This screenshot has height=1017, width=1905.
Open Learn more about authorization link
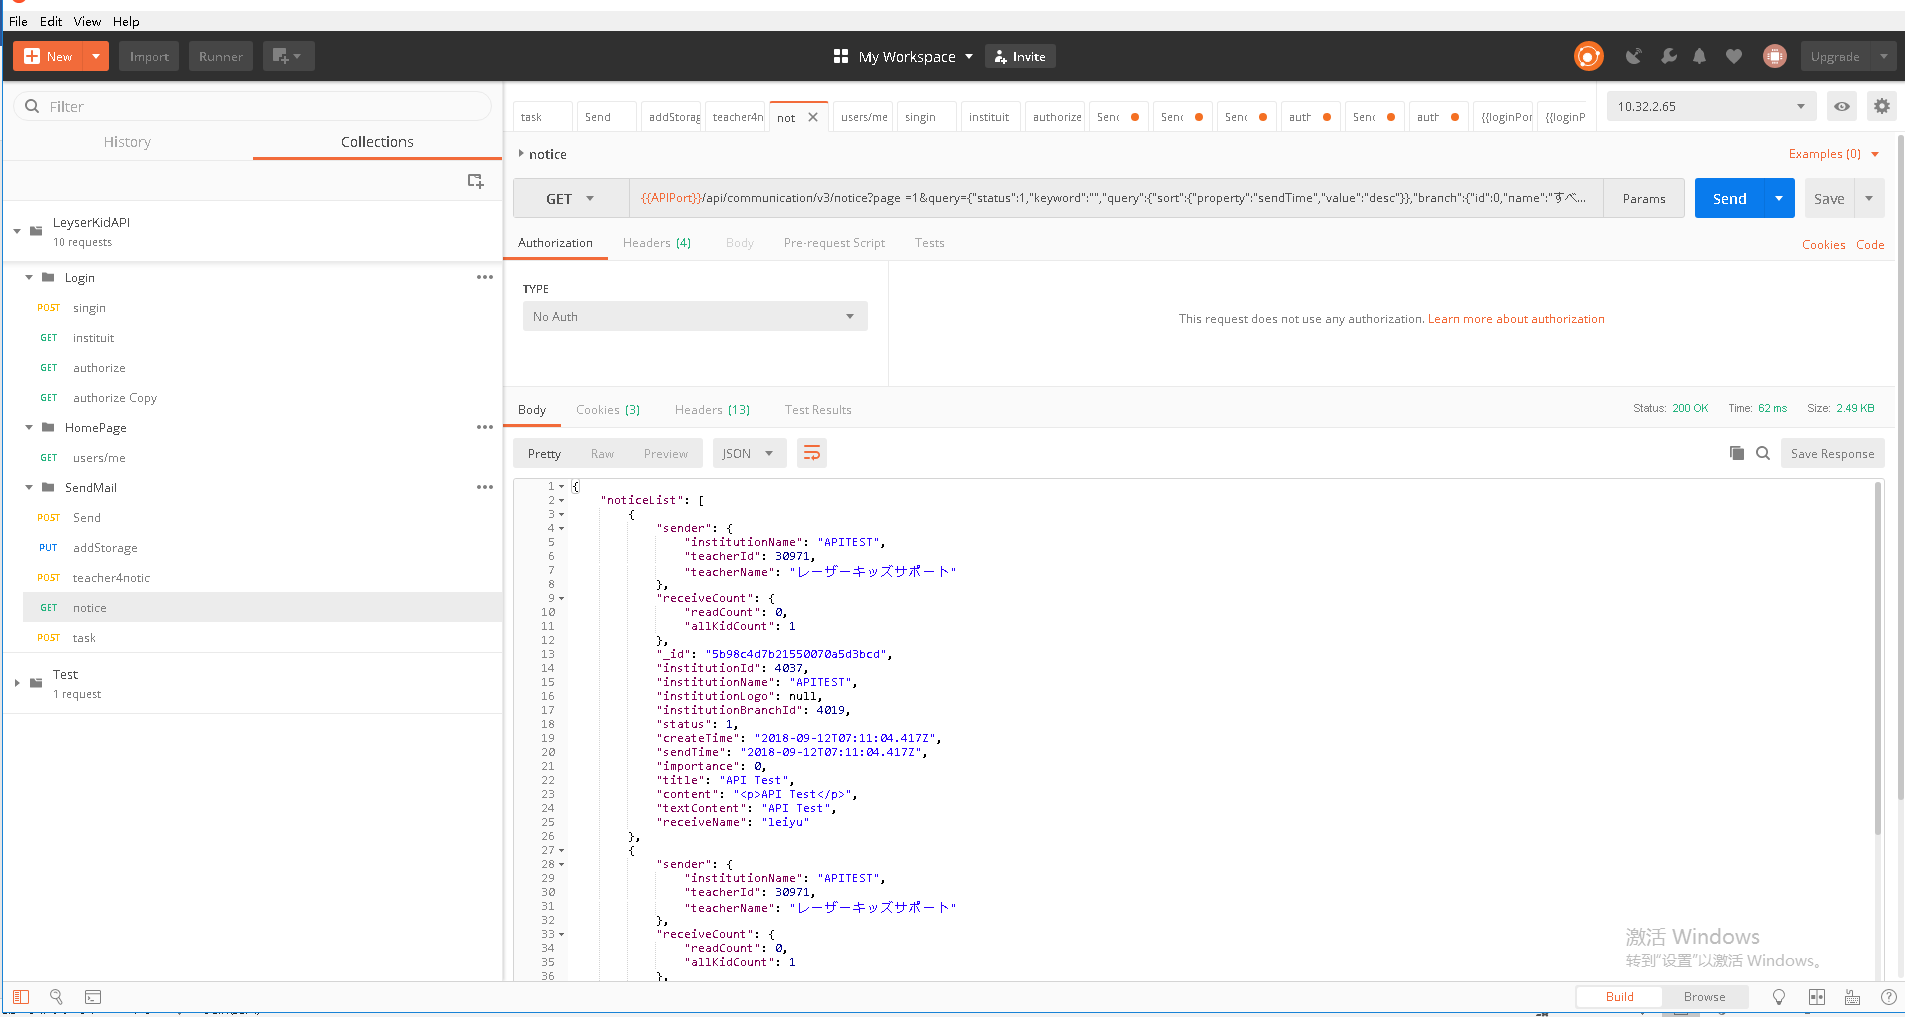[x=1515, y=319]
